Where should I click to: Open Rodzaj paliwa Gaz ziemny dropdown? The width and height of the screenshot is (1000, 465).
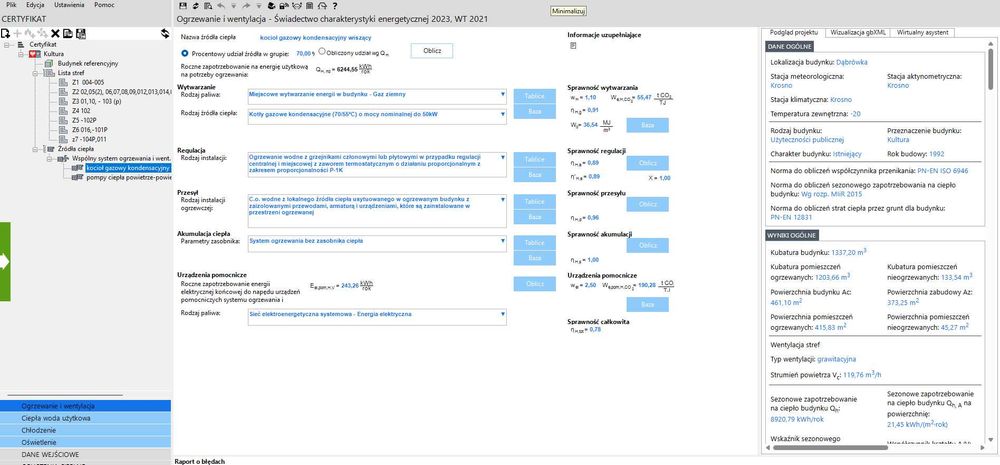(503, 94)
